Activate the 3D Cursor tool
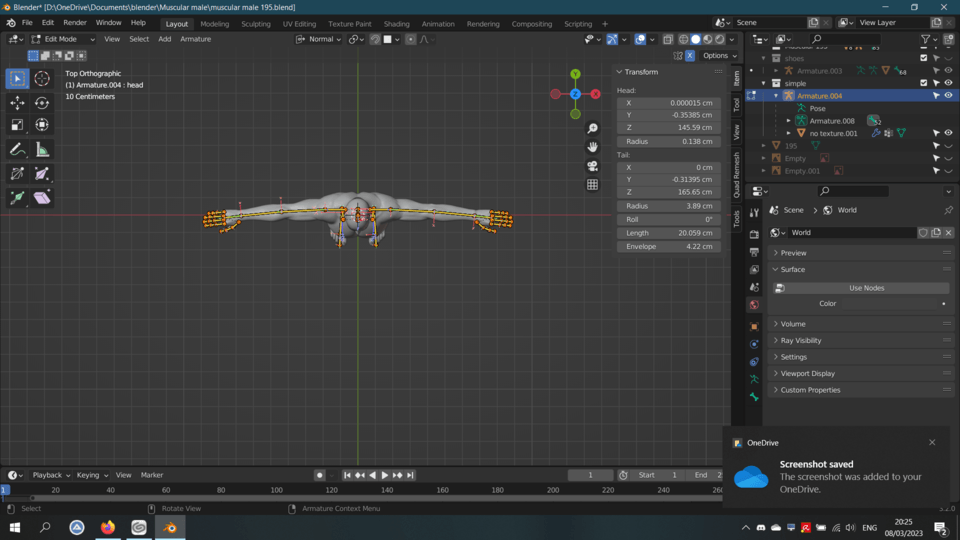This screenshot has width=960, height=540. click(42, 78)
